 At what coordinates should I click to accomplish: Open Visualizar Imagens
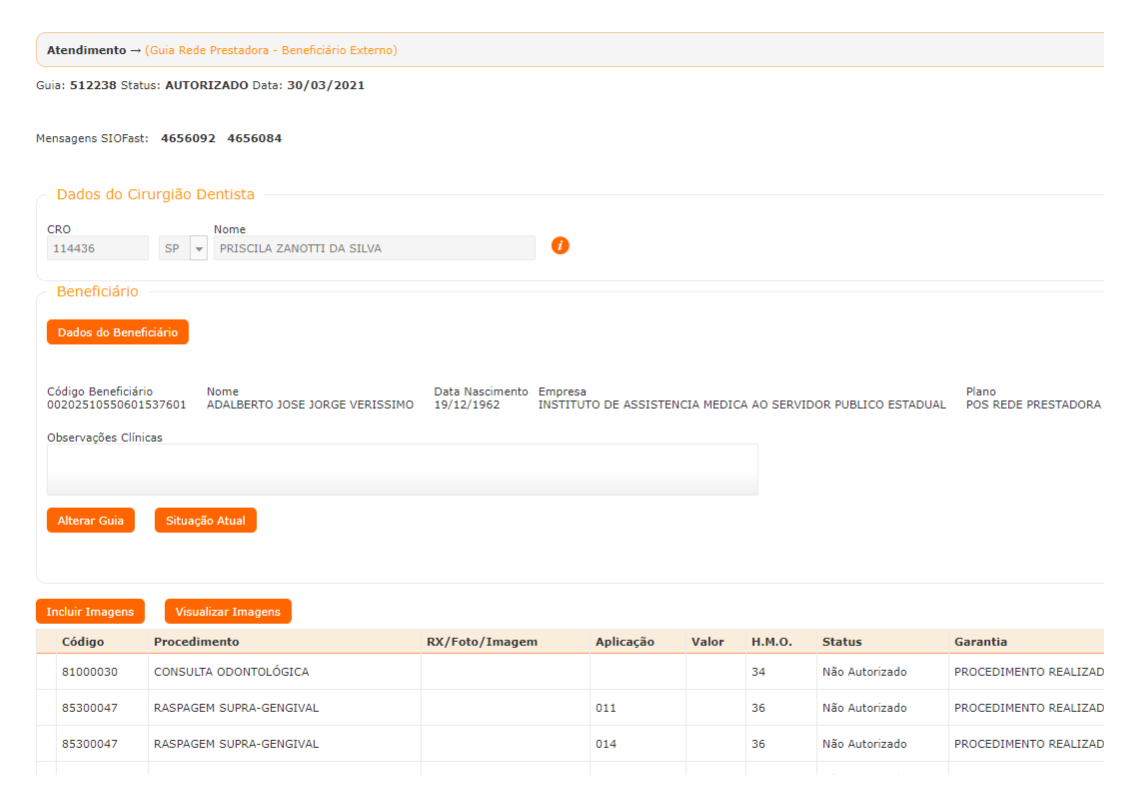(228, 612)
